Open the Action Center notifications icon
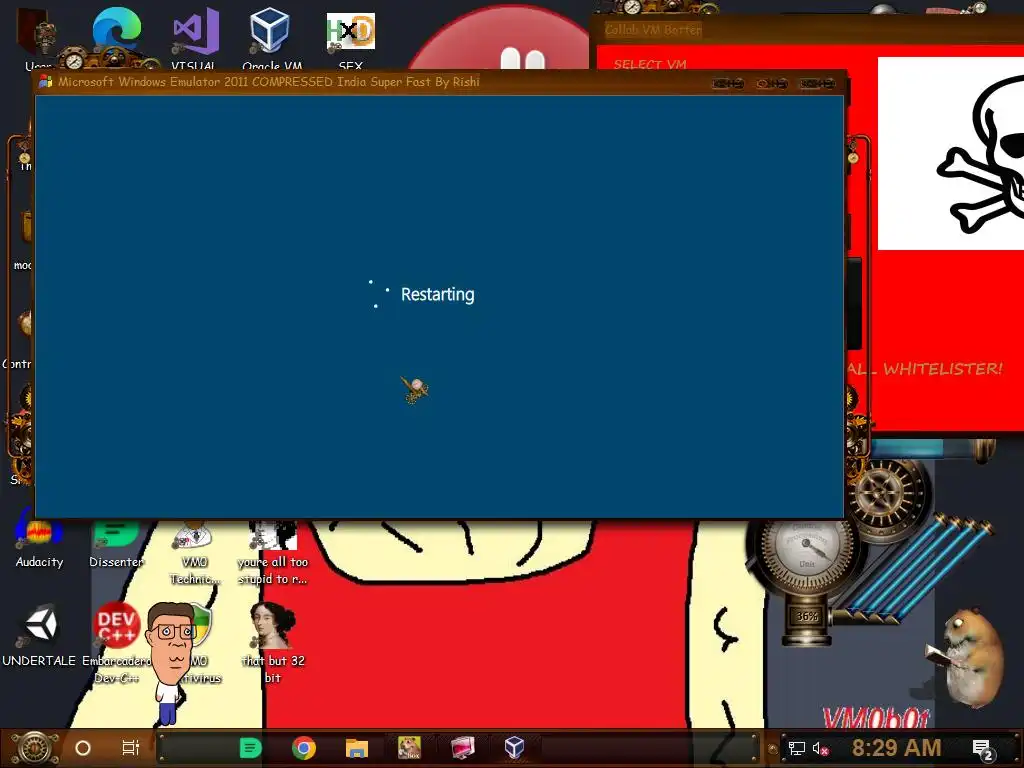 pos(983,750)
